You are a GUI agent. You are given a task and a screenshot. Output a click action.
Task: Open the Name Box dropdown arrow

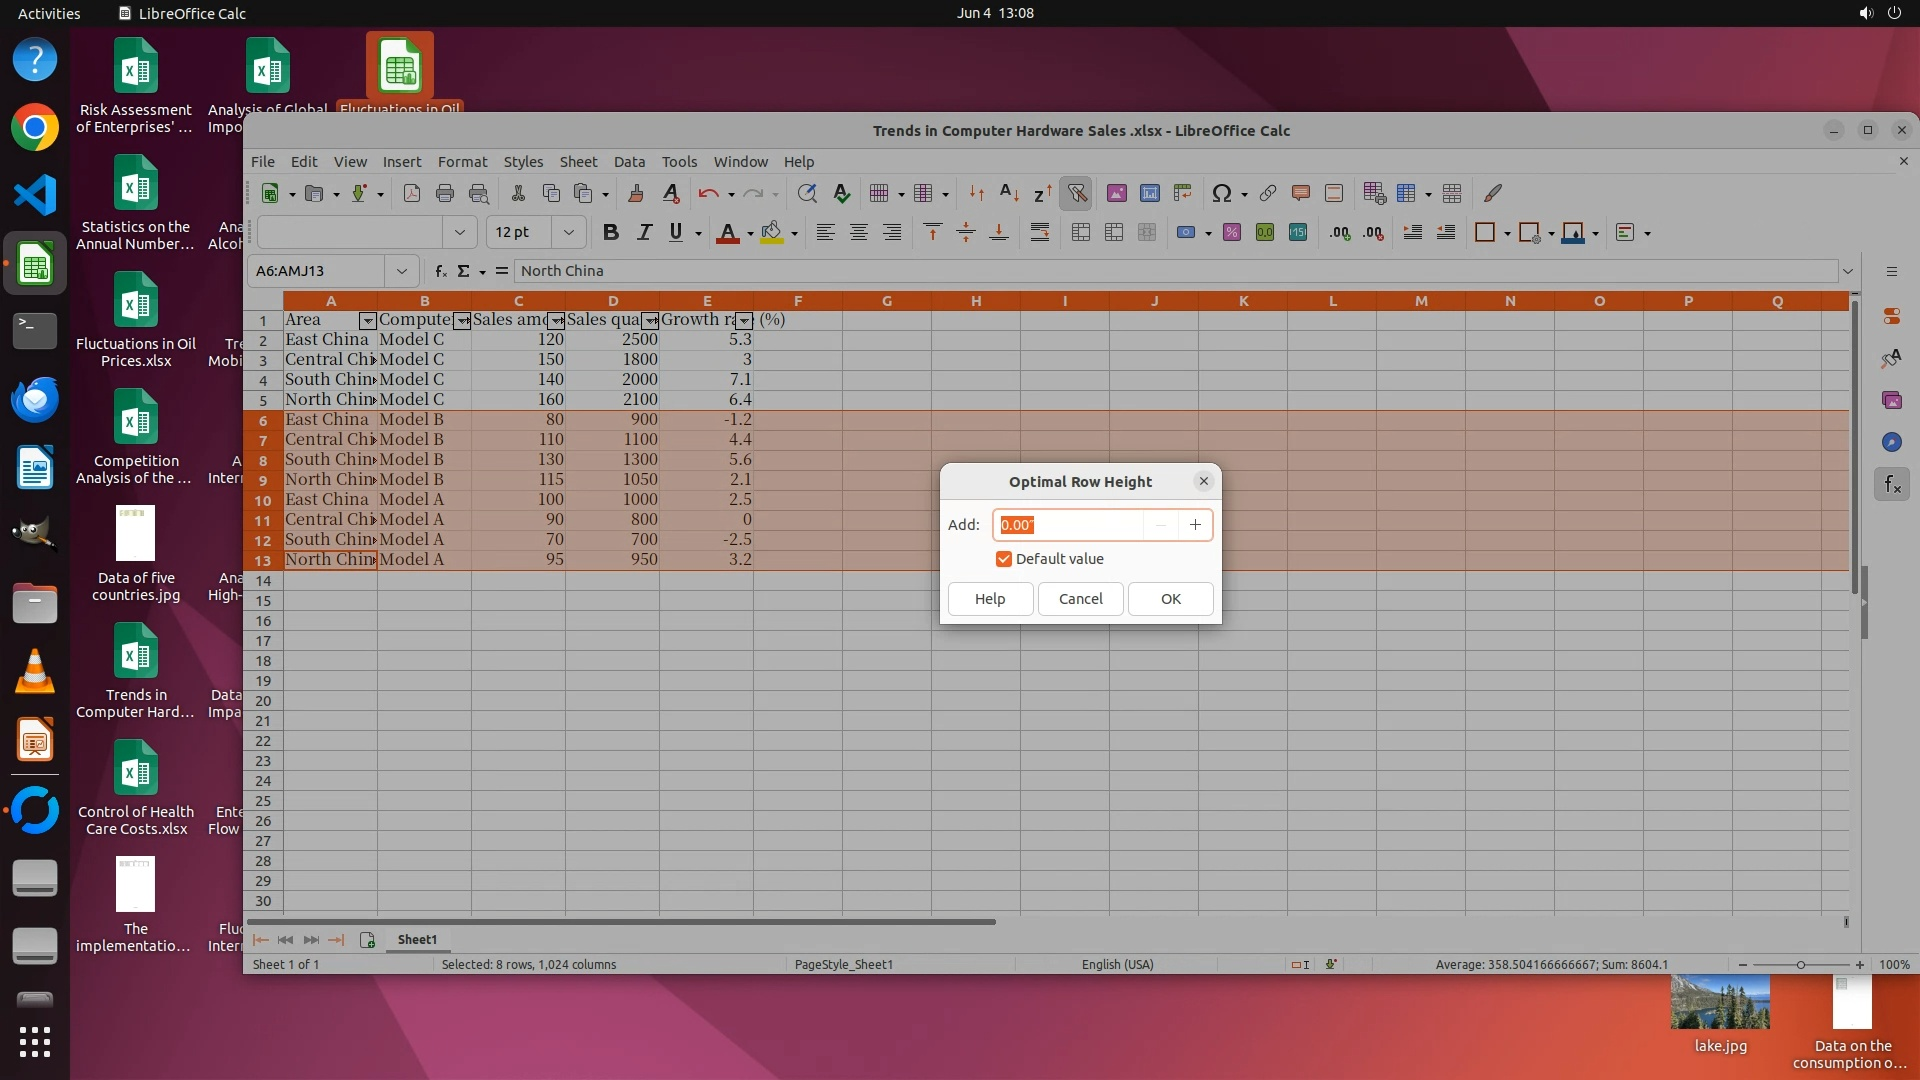401,271
